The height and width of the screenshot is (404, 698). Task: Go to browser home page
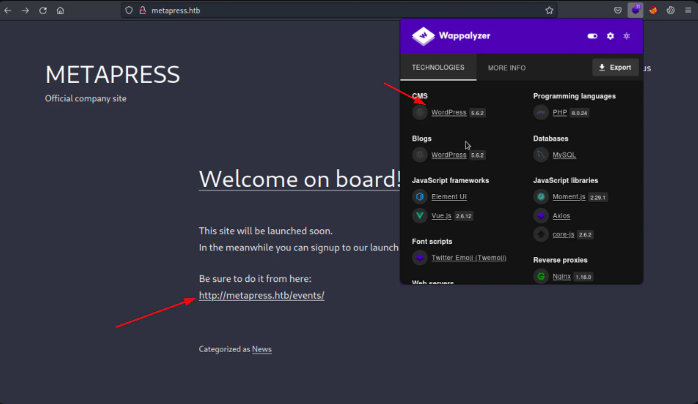click(60, 10)
